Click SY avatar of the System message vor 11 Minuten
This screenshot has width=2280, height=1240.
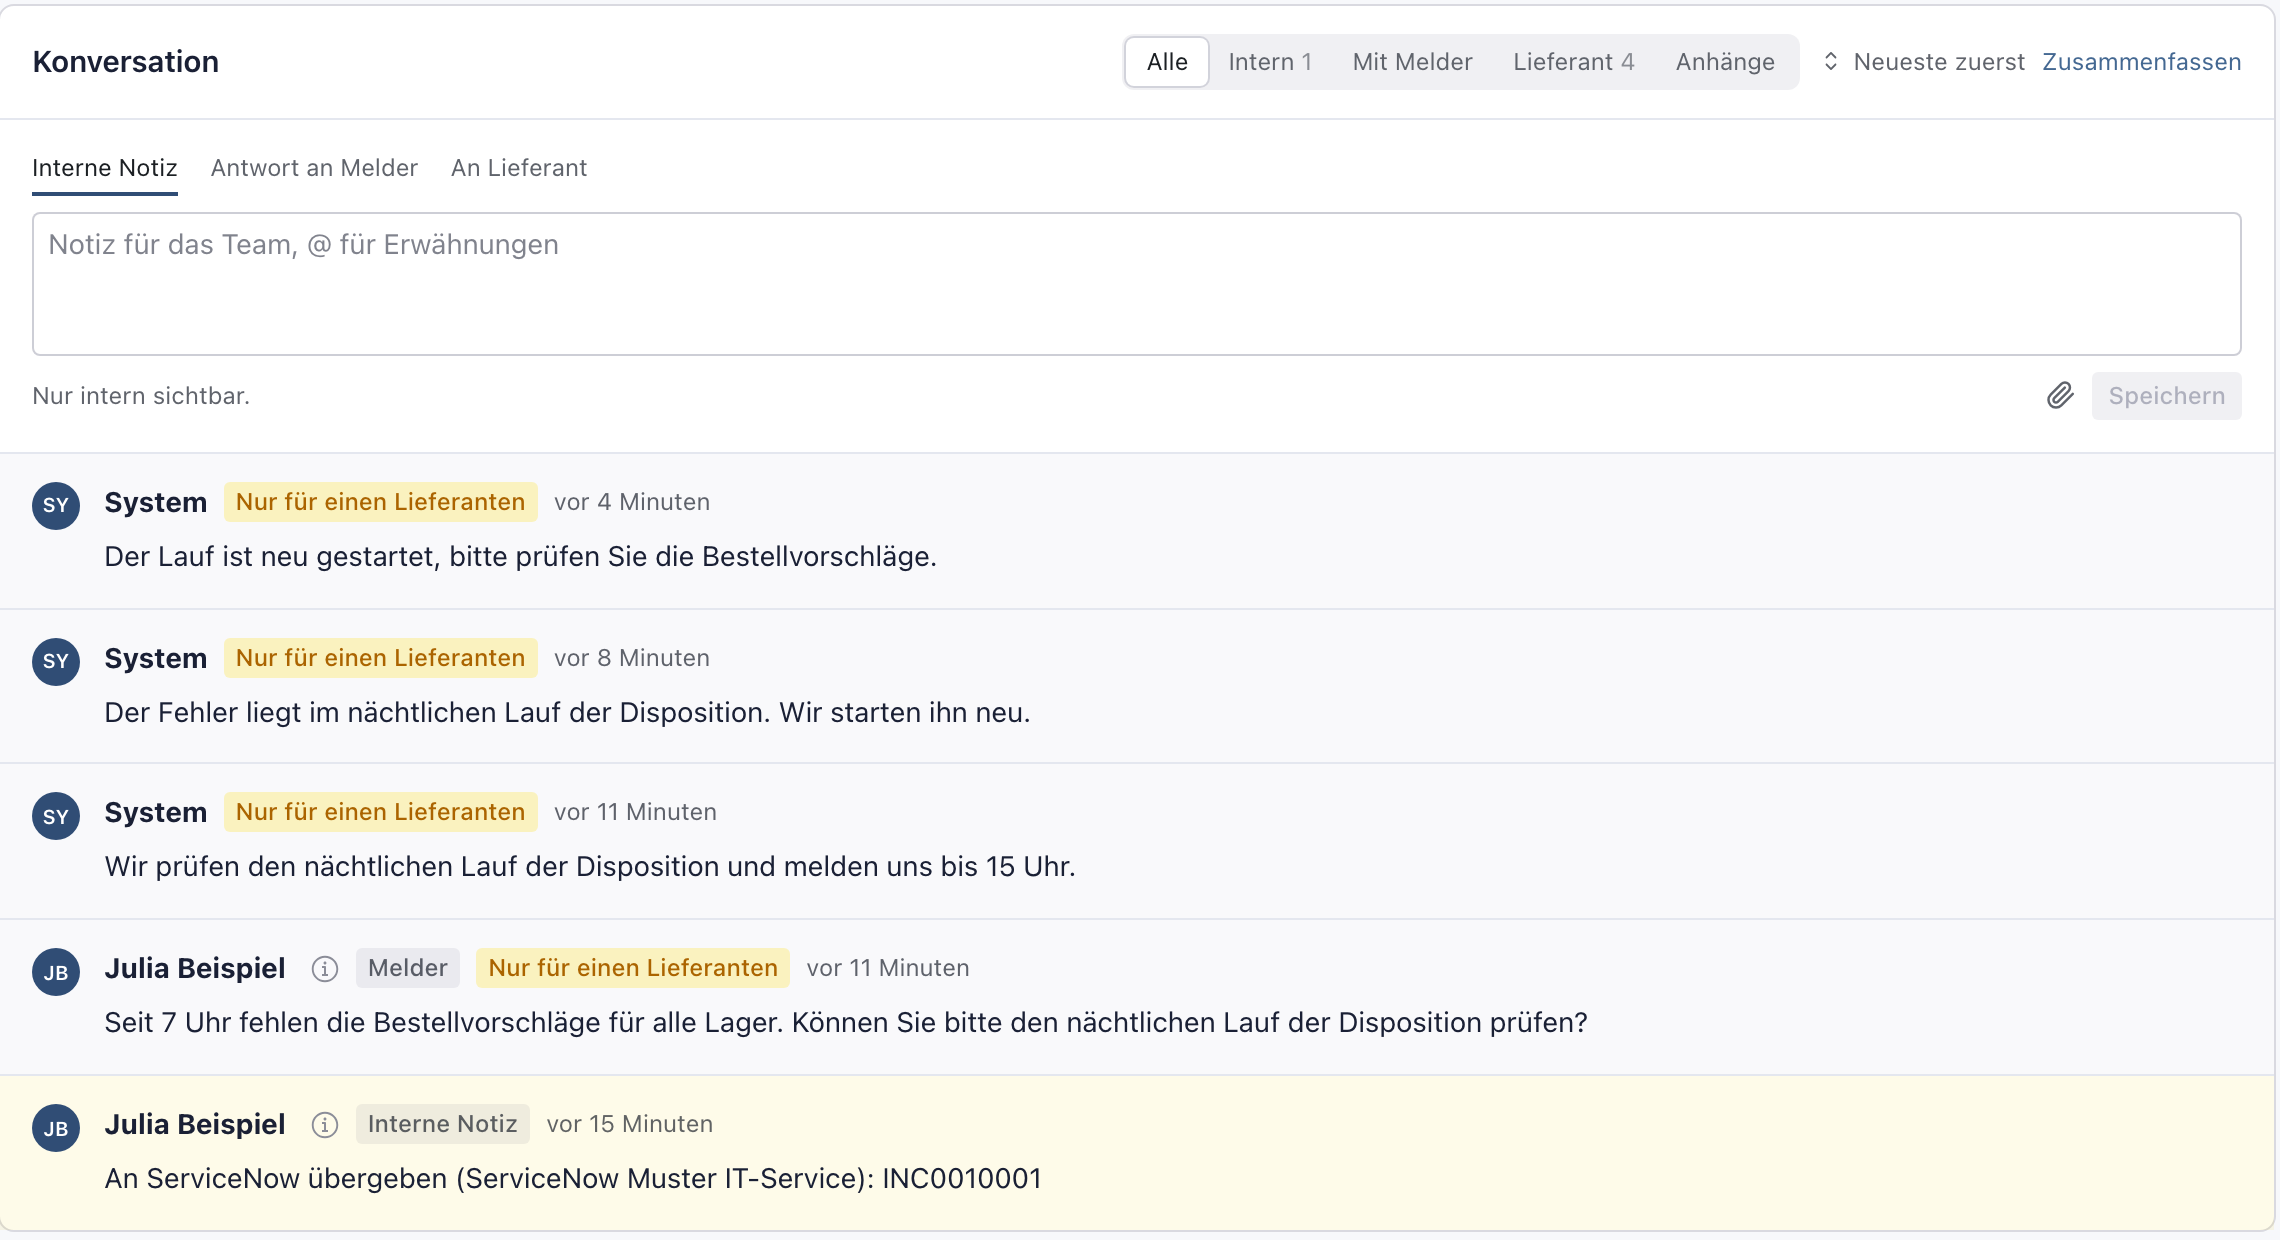[56, 816]
